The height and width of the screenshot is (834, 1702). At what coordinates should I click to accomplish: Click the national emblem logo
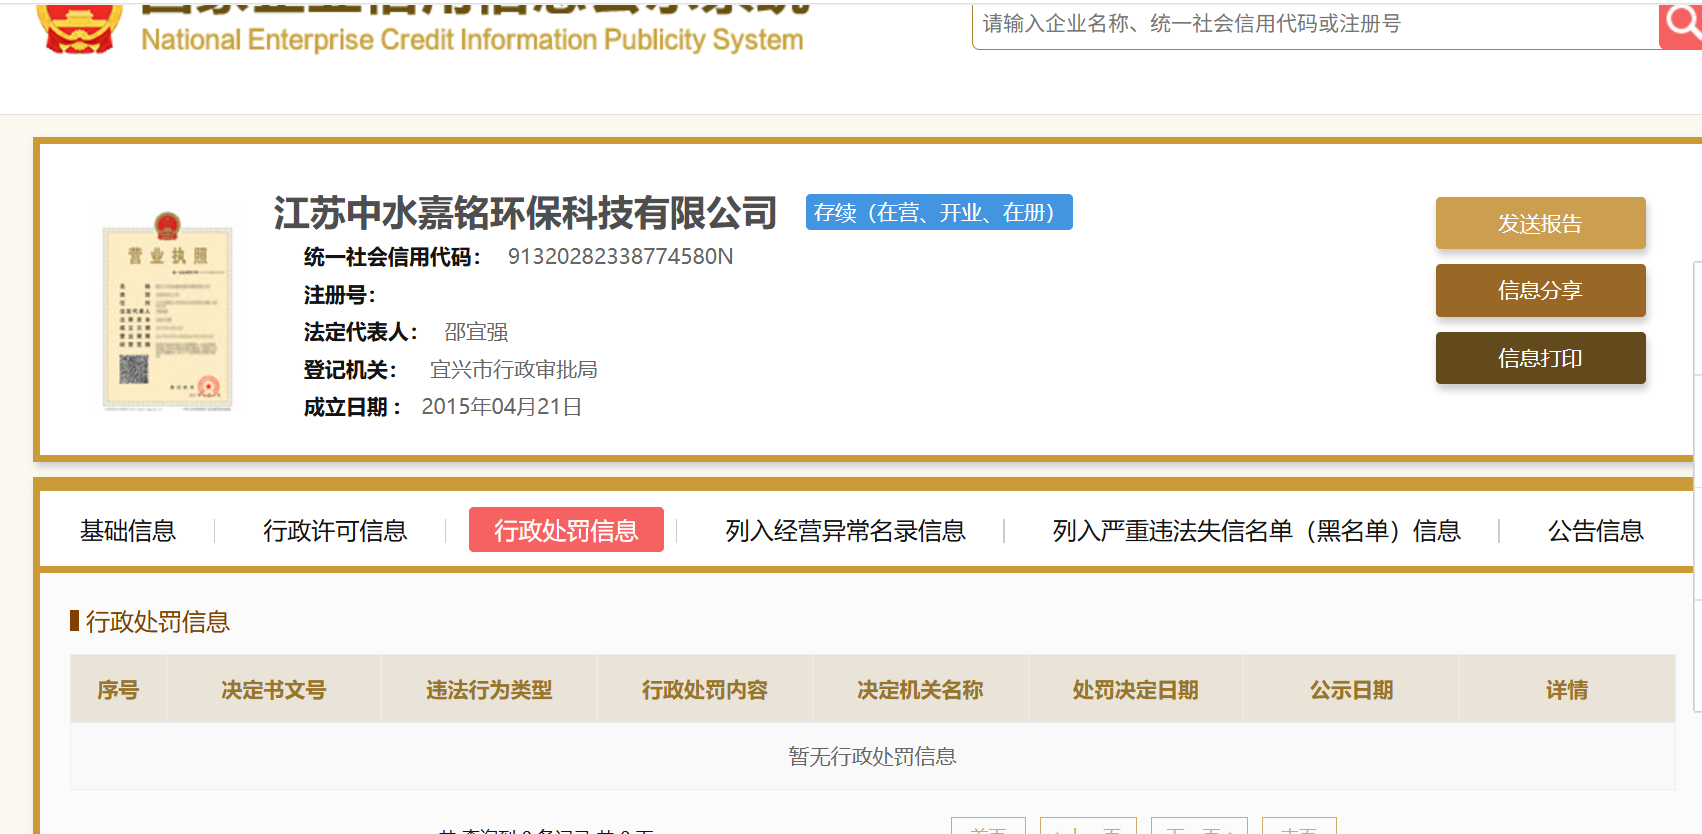(x=79, y=27)
